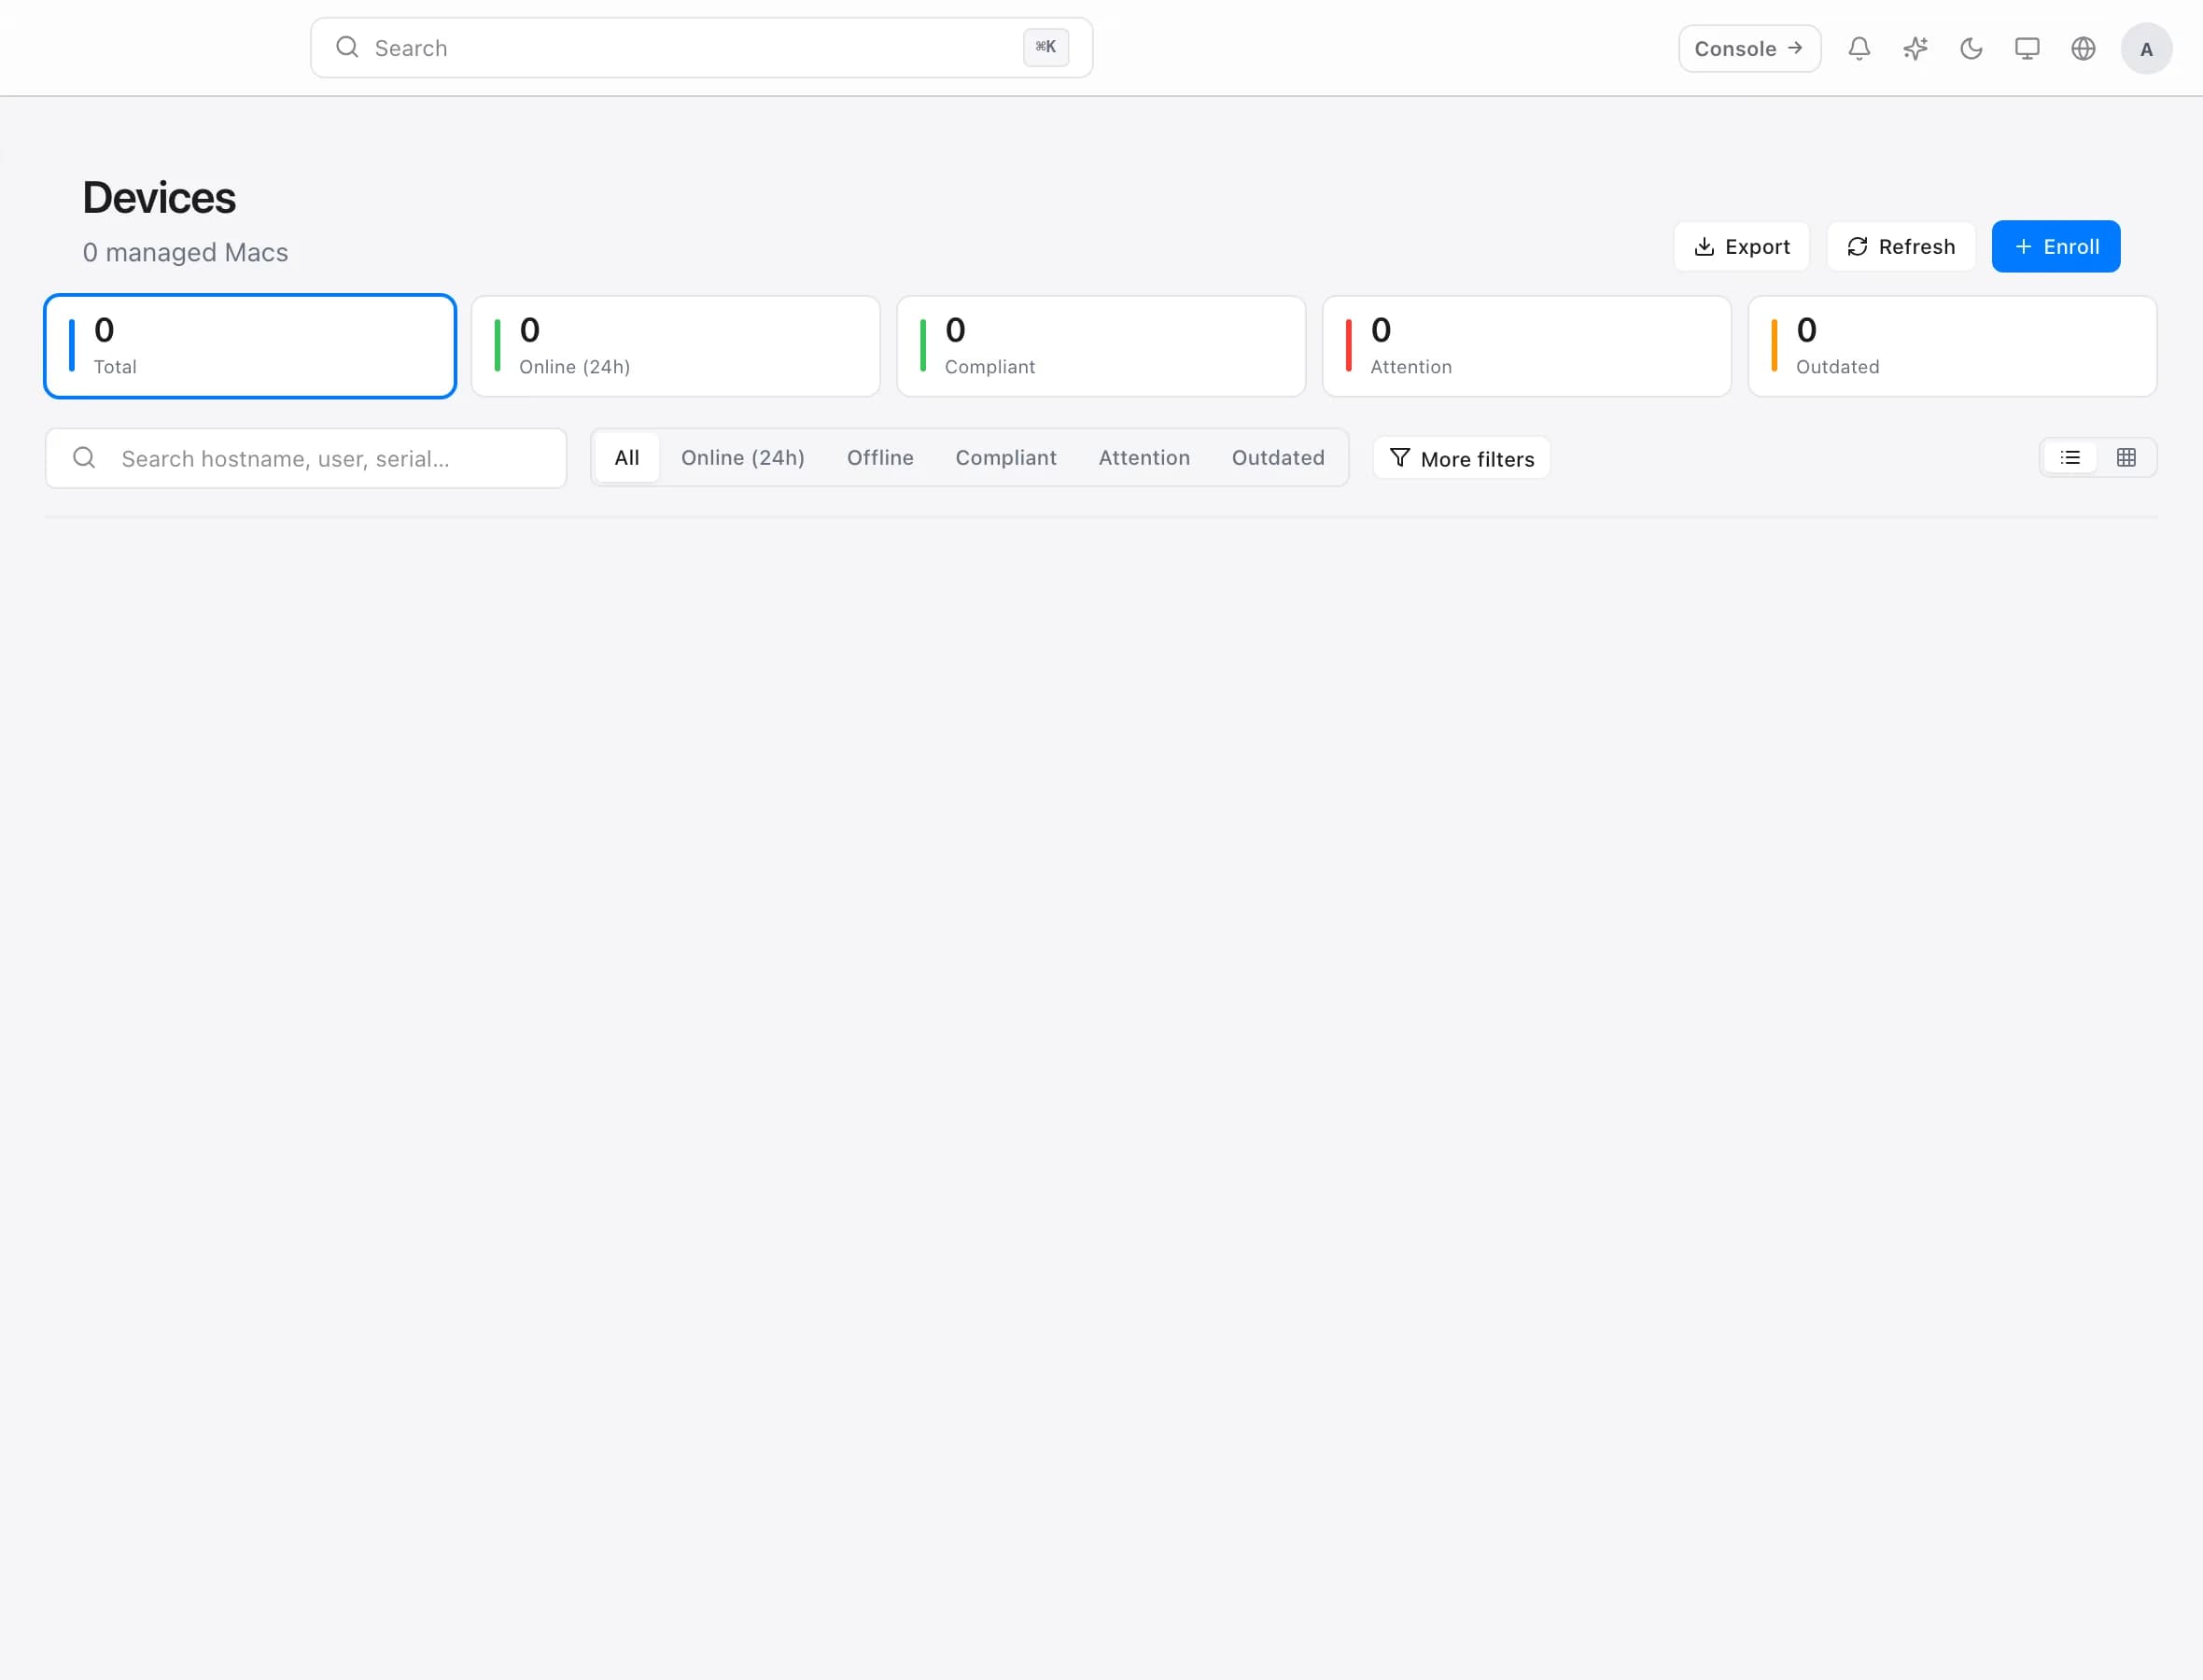
Task: Toggle dark mode moon icon
Action: click(x=1971, y=48)
